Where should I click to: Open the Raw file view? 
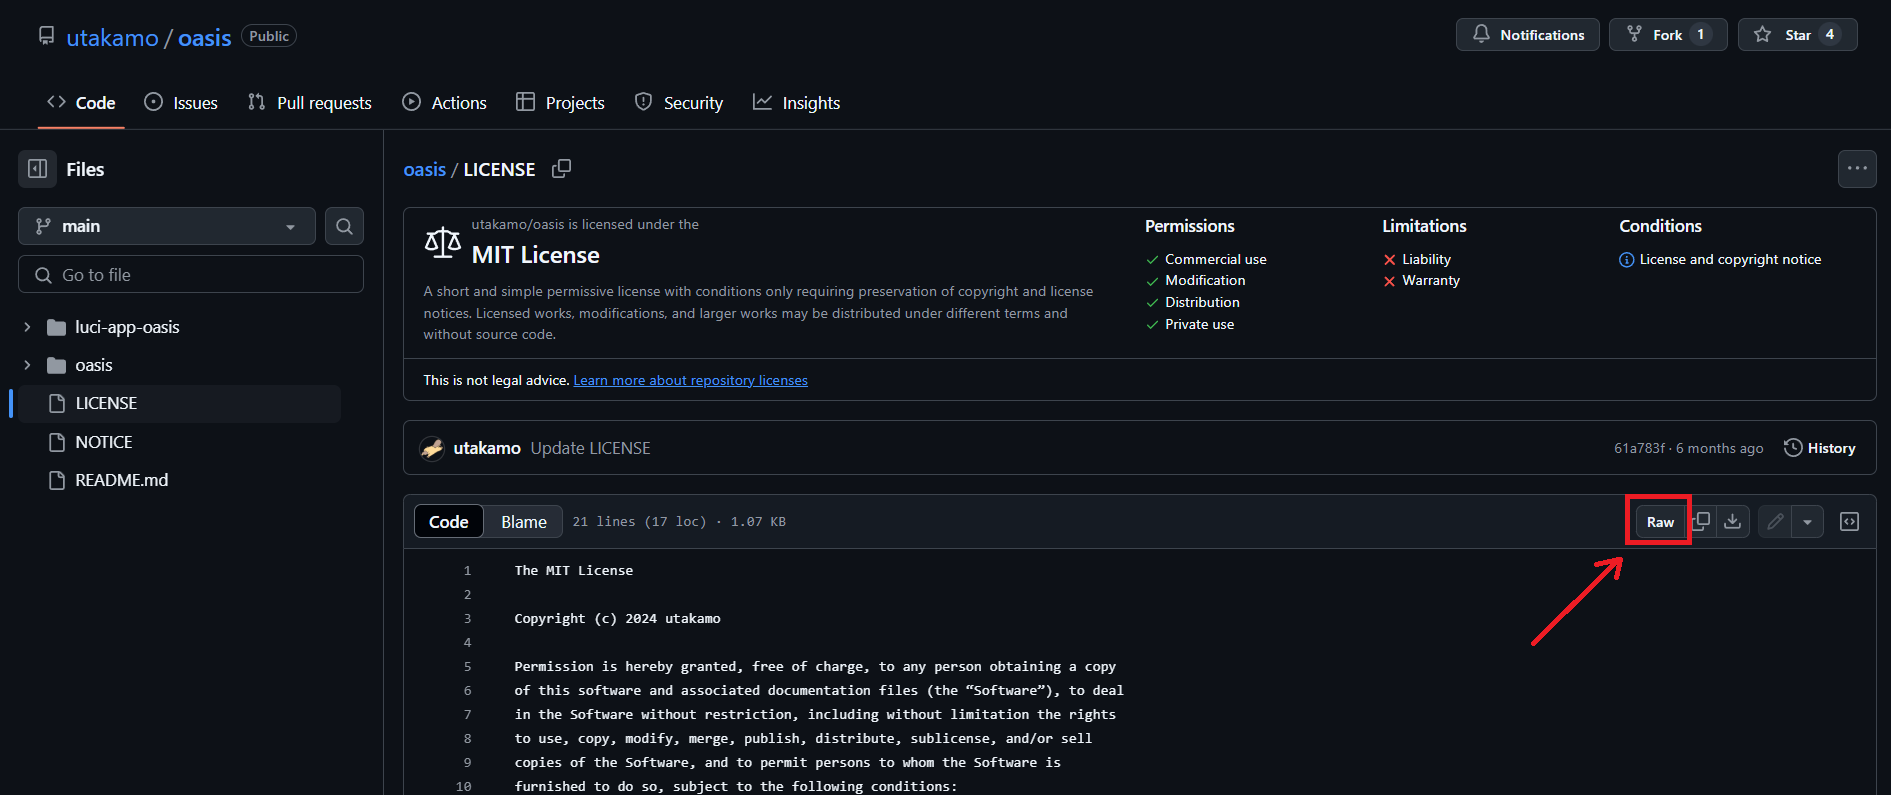tap(1660, 522)
